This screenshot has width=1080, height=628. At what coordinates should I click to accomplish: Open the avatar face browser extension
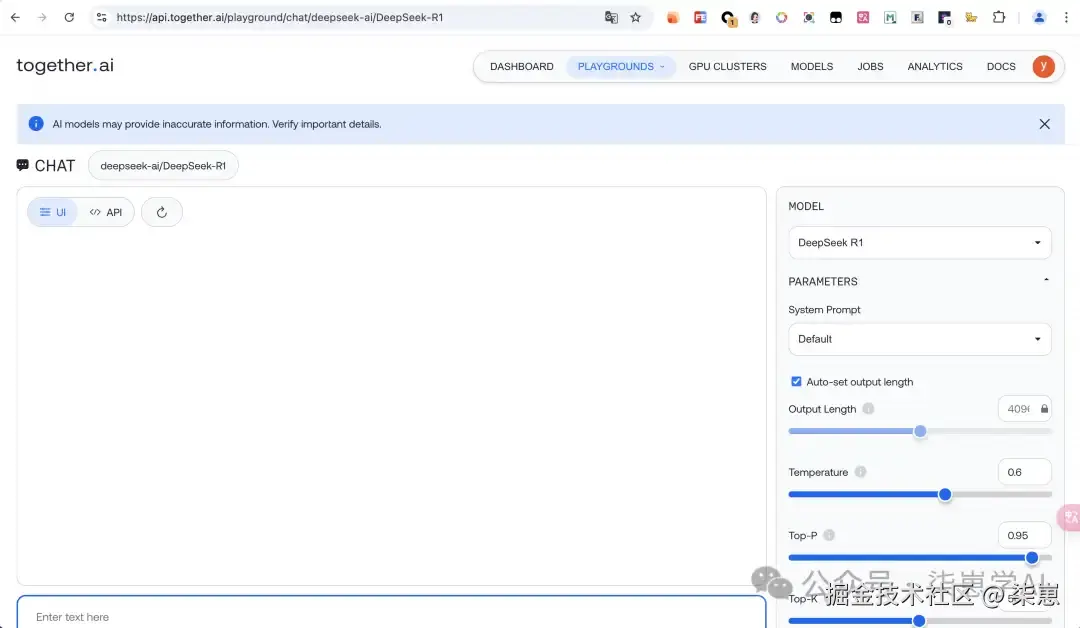[754, 18]
